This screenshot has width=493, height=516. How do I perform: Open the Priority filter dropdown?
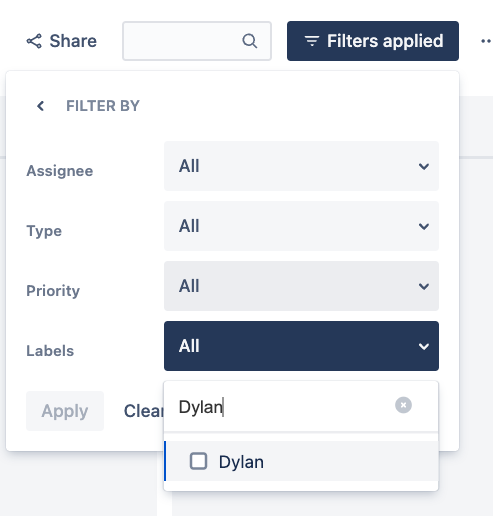pos(301,286)
